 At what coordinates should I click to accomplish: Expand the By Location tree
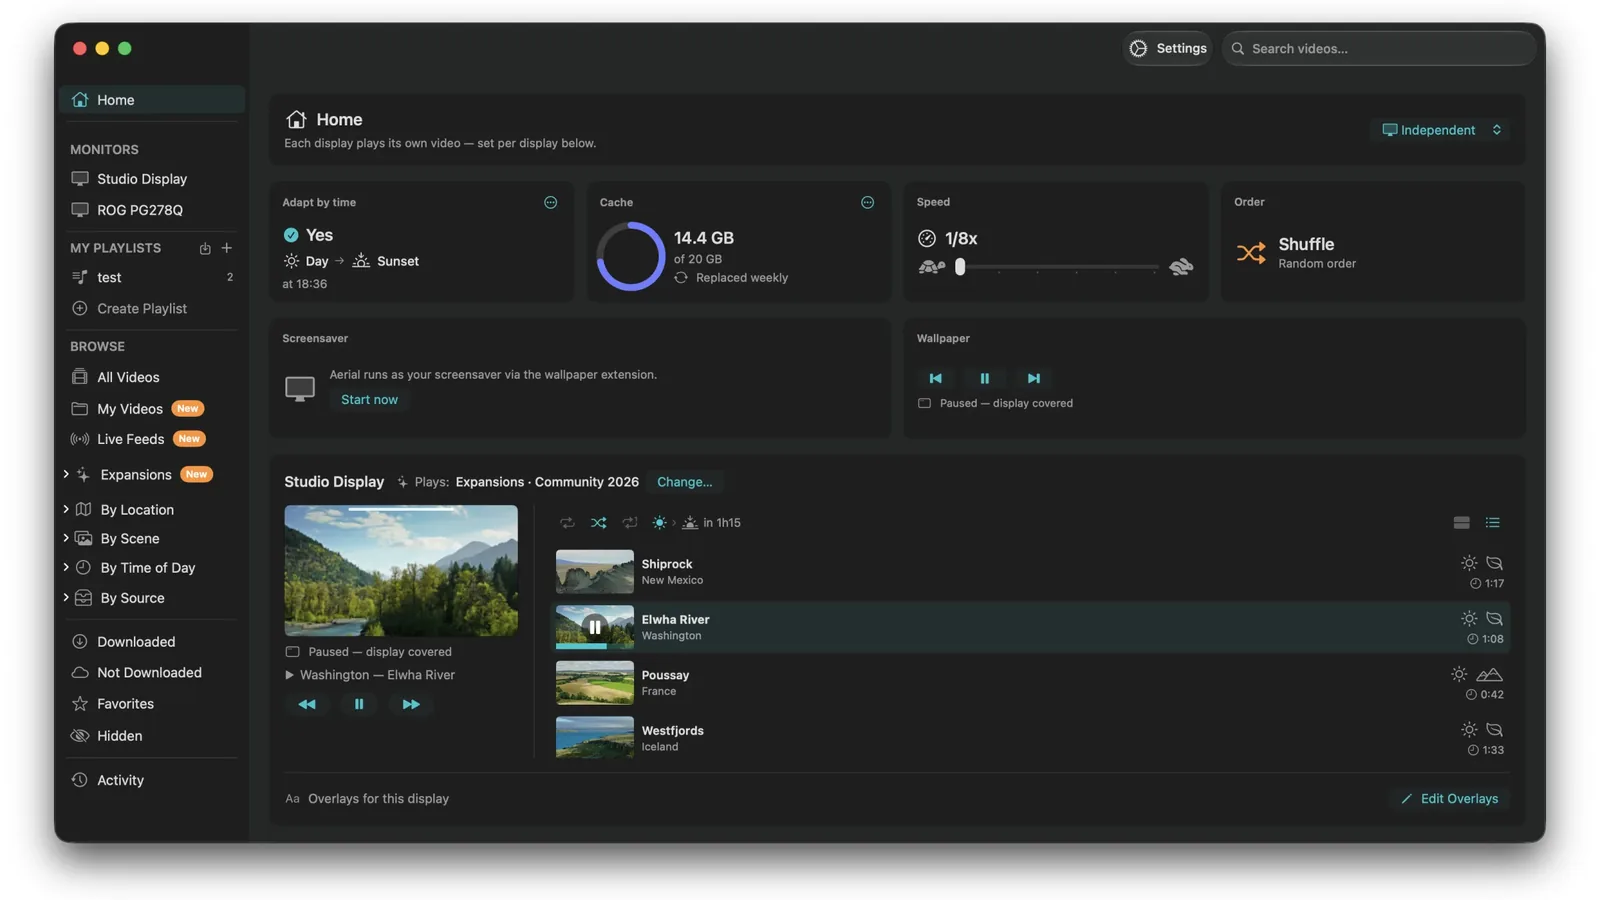tap(66, 510)
